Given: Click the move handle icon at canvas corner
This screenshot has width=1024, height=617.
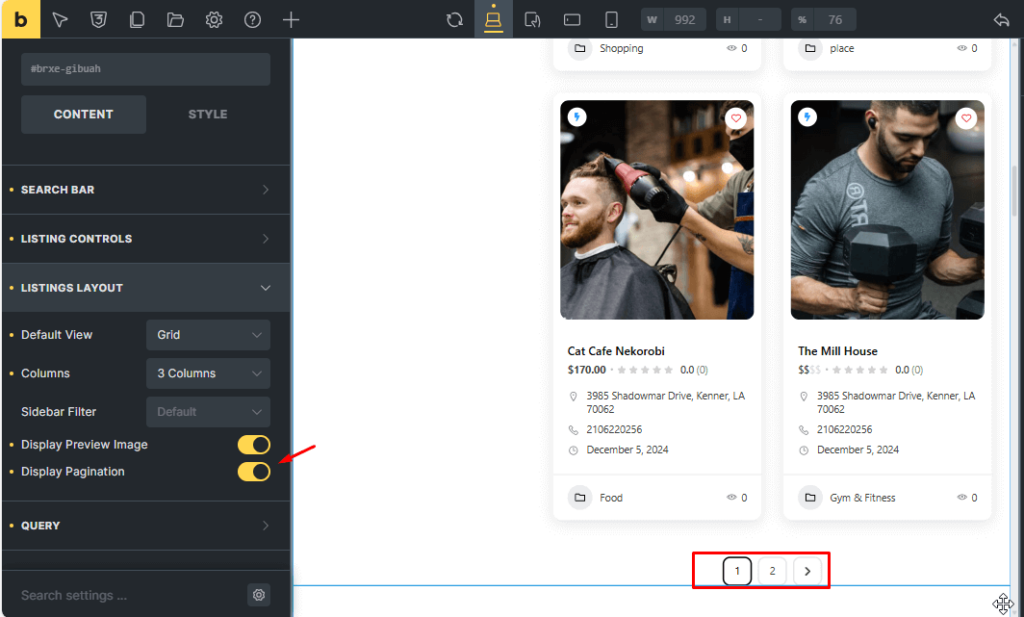Looking at the screenshot, I should 1002,603.
